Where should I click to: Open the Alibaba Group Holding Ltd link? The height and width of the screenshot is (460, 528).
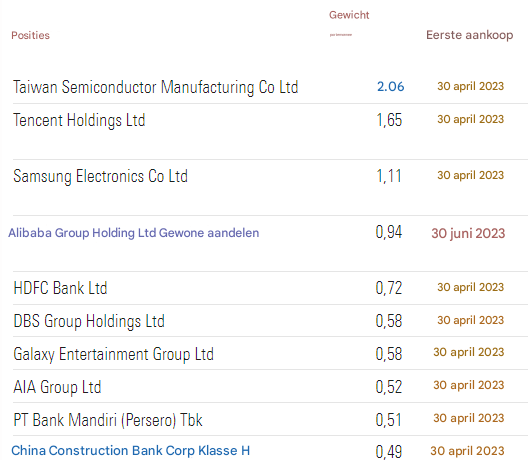point(134,233)
